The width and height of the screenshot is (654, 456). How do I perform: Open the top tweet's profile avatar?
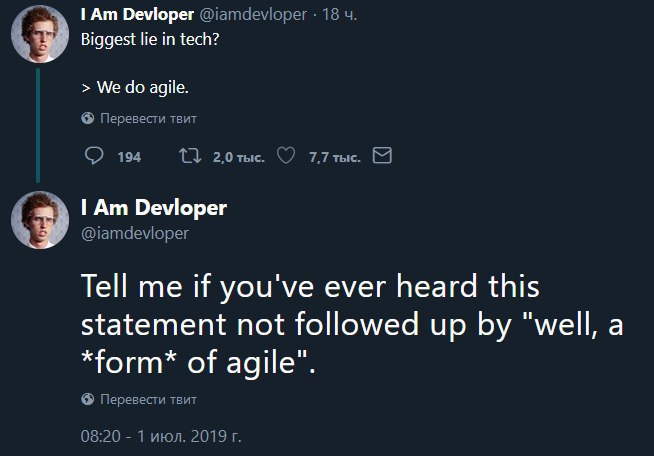click(40, 34)
